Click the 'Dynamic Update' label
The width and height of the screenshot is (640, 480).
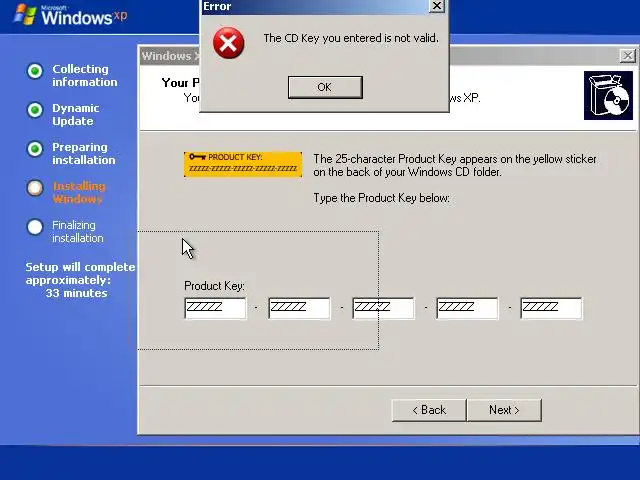(76, 115)
